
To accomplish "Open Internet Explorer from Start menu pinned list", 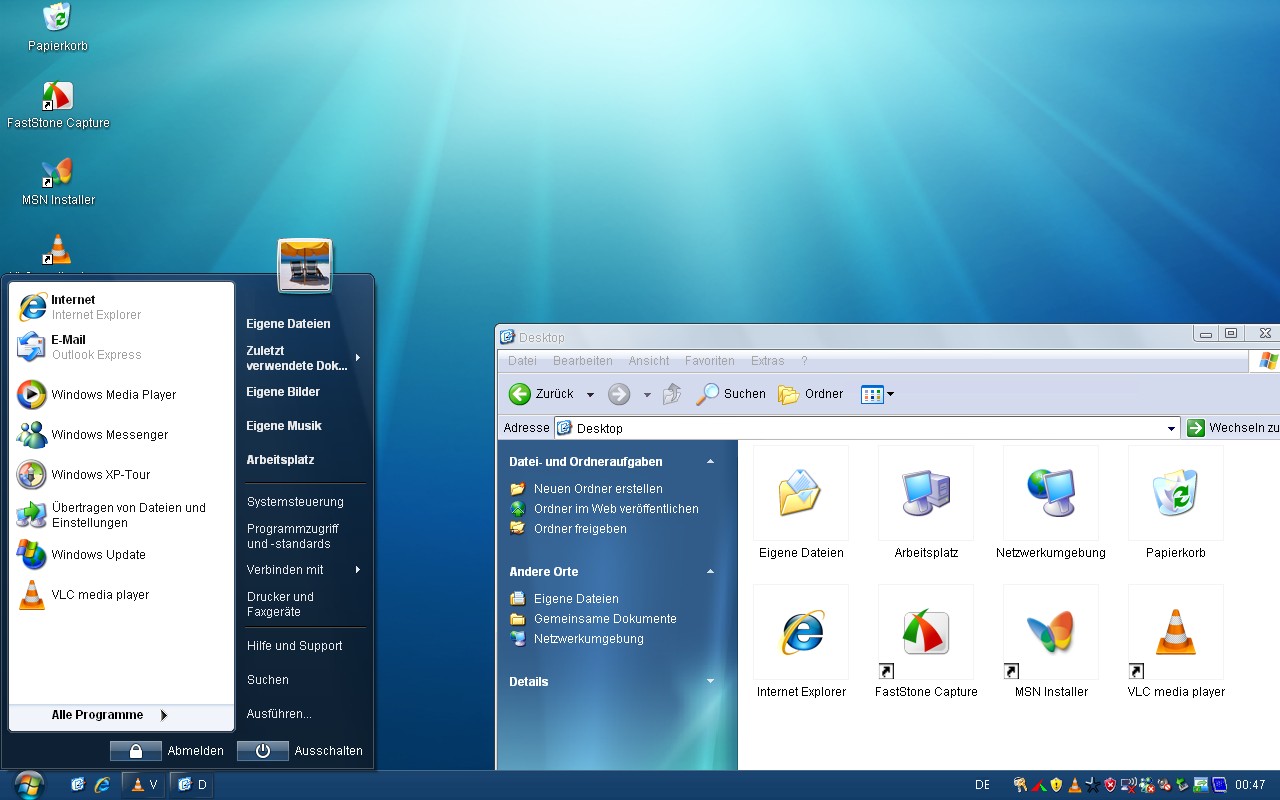I will 122,307.
